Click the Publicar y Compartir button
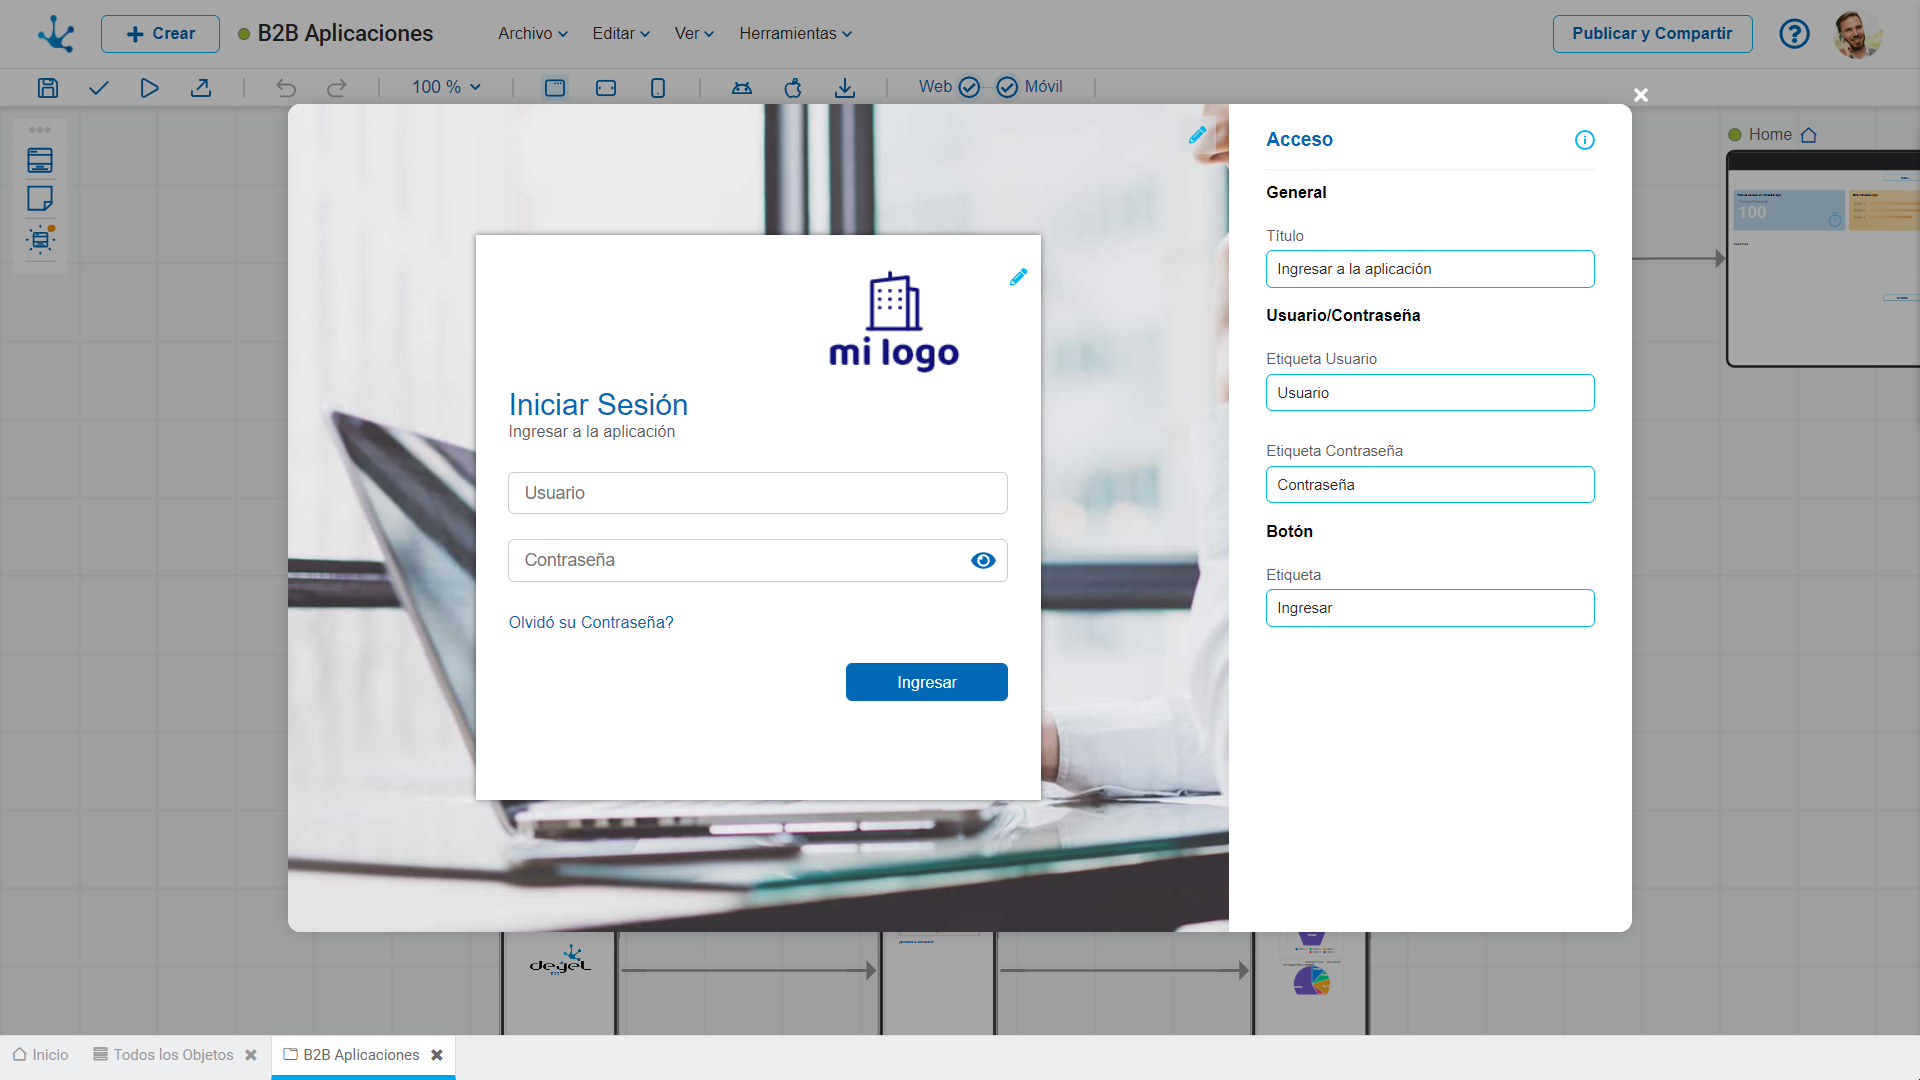 click(1652, 34)
